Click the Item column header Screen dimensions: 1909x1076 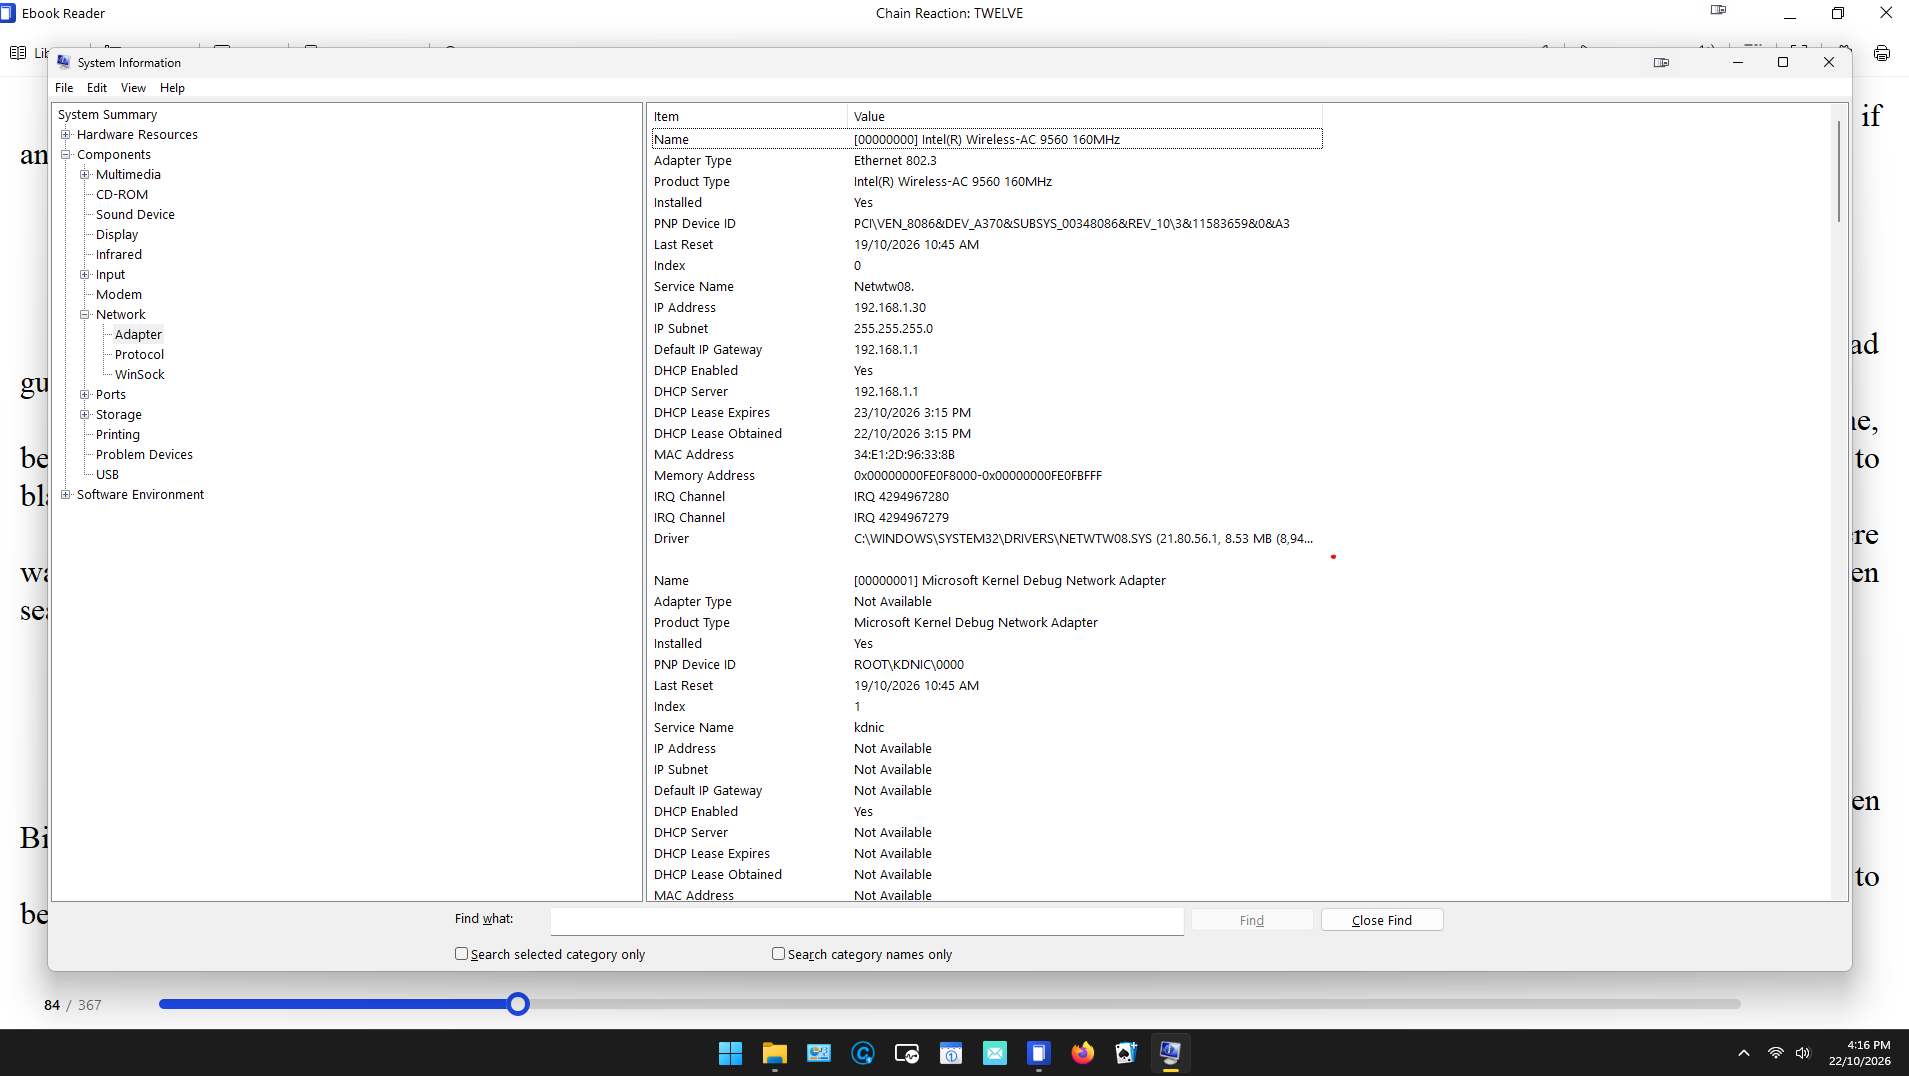tap(748, 117)
